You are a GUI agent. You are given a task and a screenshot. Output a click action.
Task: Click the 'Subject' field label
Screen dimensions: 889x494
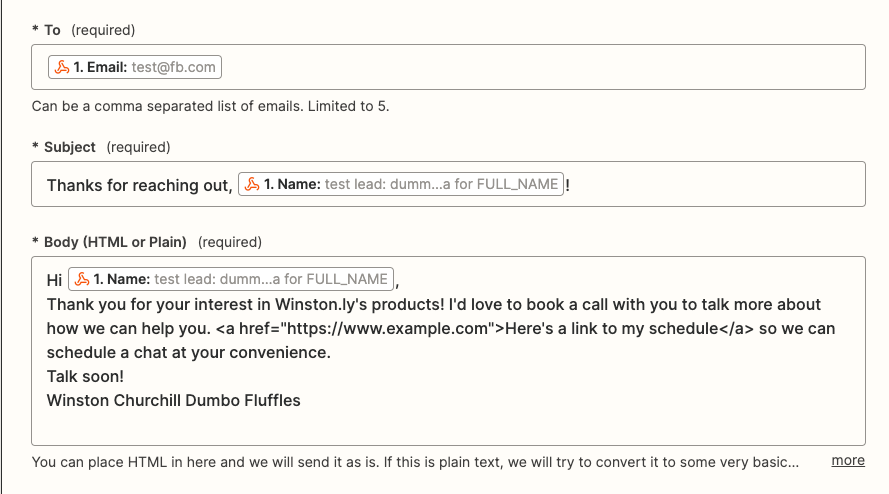tap(69, 147)
